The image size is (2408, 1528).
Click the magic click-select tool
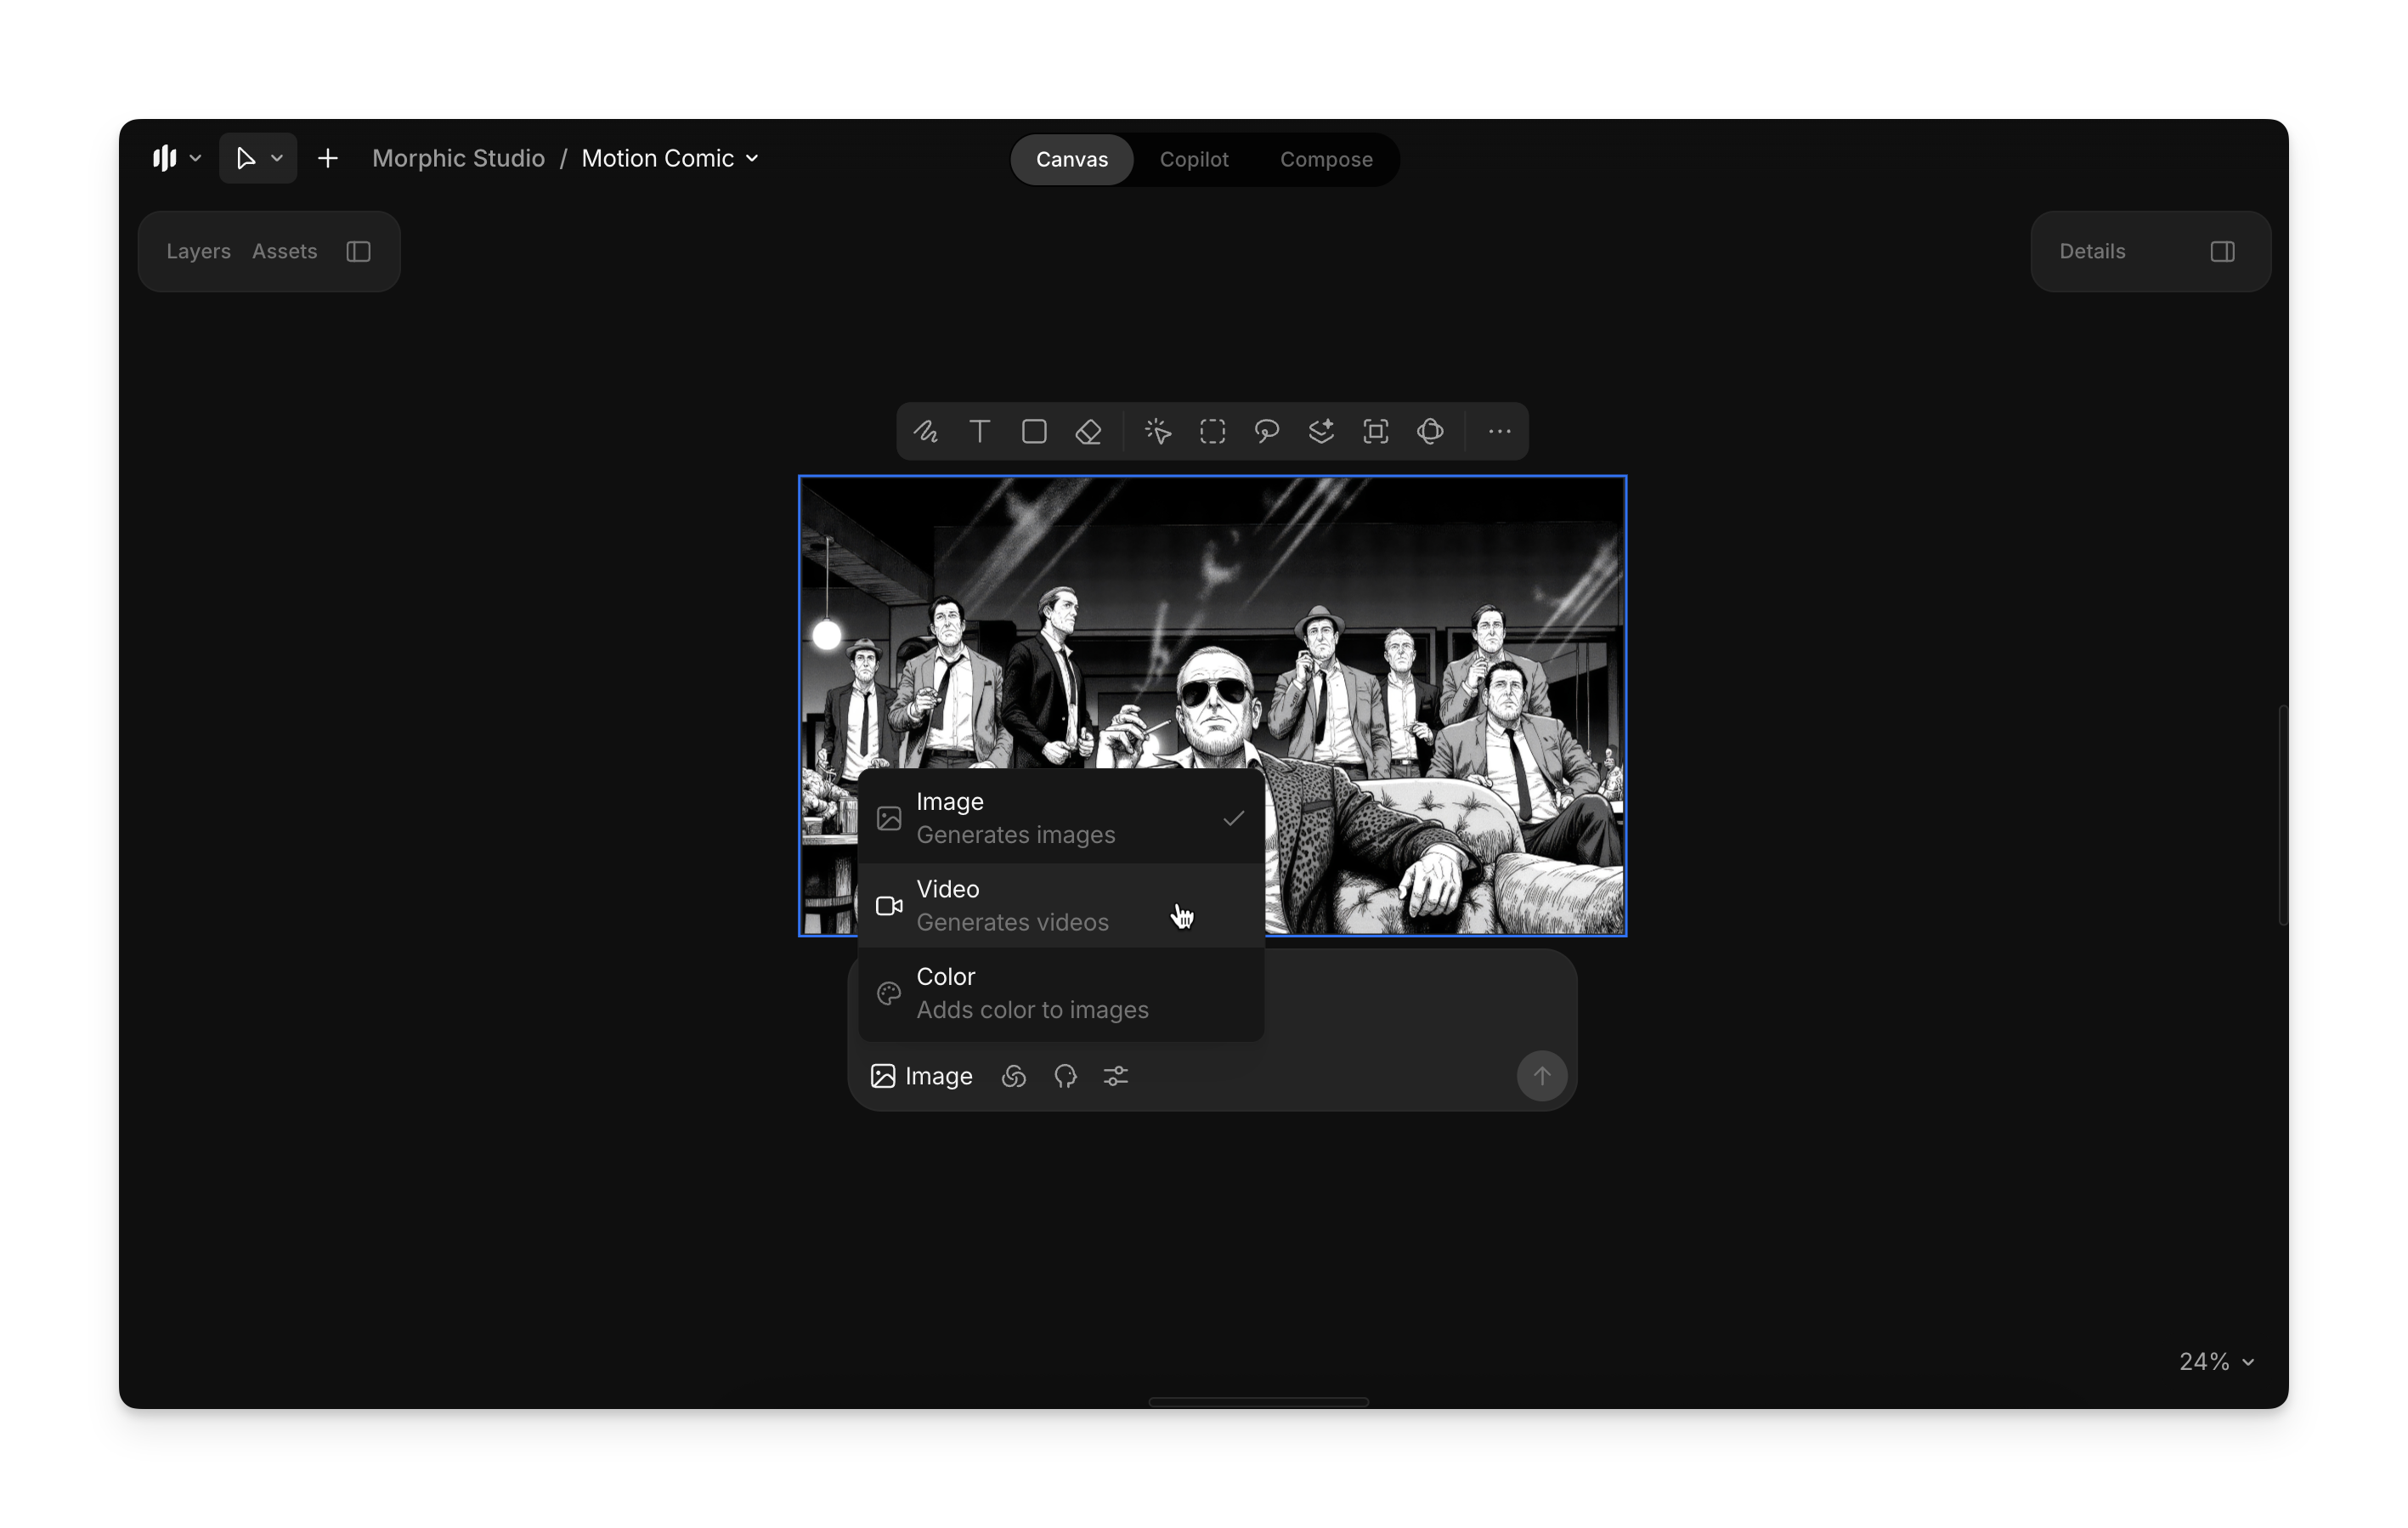tap(1158, 432)
